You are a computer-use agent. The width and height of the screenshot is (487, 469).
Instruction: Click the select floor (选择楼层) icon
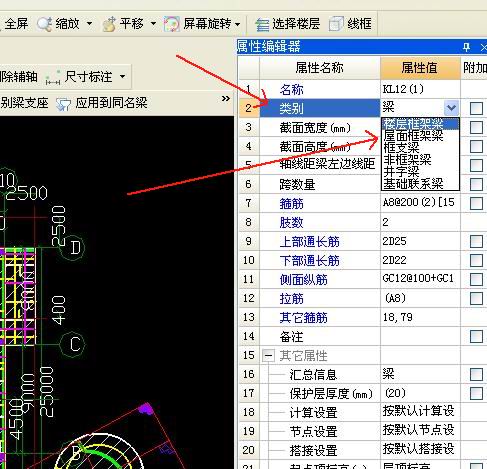click(262, 25)
